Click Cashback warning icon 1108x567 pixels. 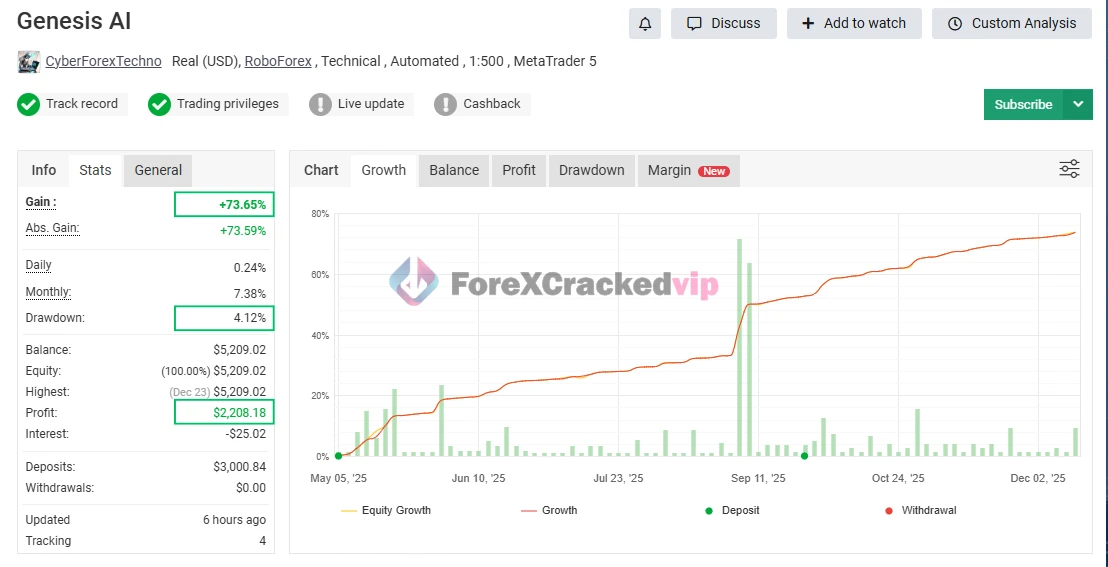(445, 105)
